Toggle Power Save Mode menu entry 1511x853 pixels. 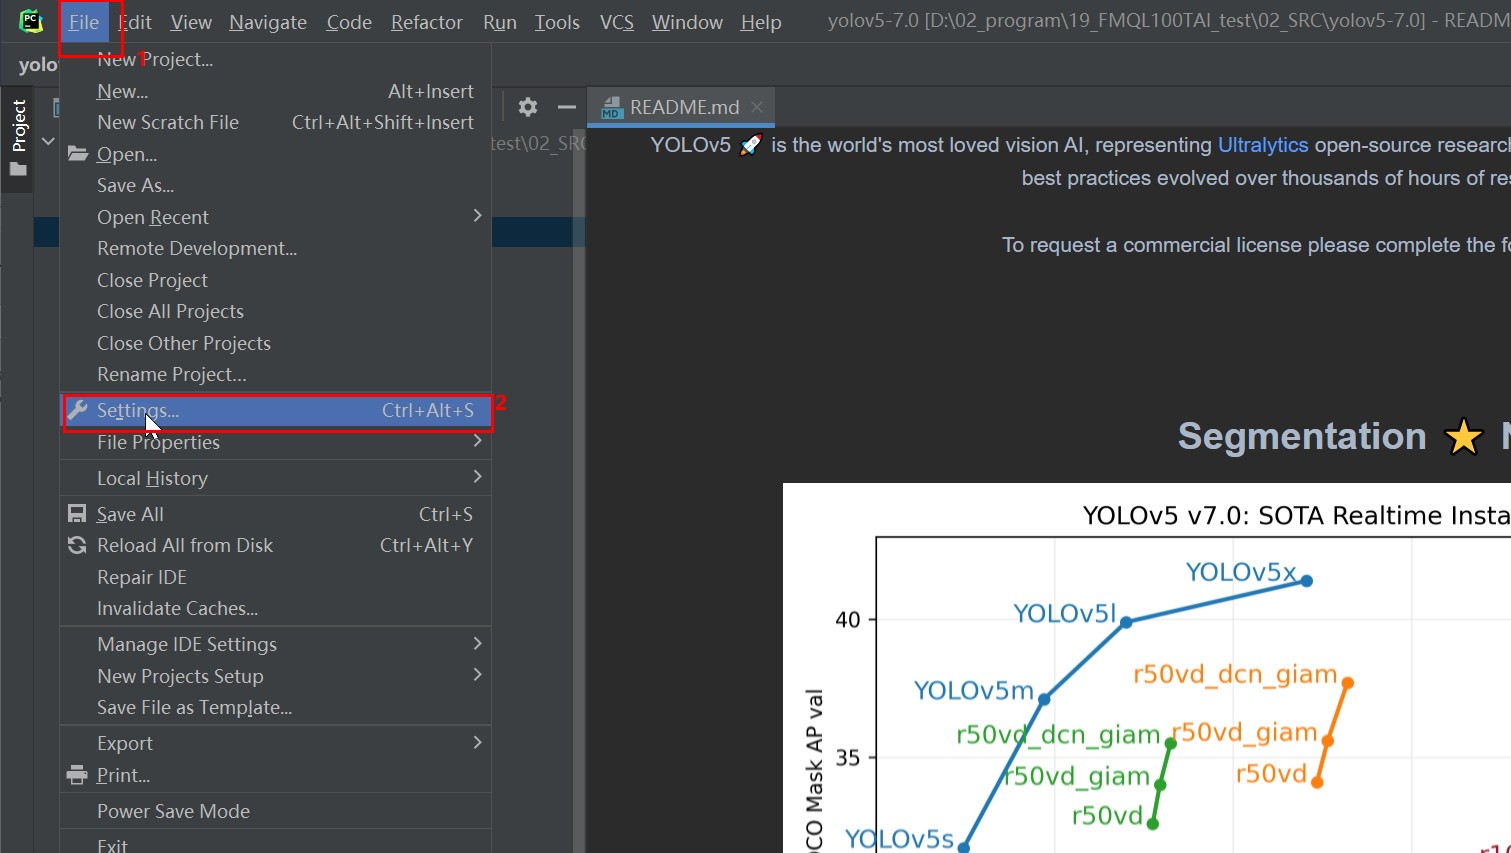tap(275, 811)
